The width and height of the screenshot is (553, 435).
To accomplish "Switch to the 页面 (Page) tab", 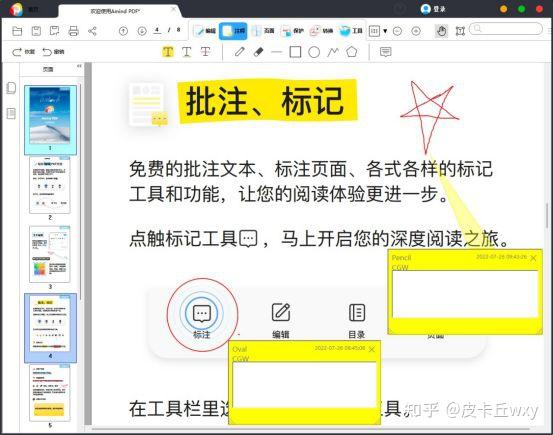I will click(263, 31).
